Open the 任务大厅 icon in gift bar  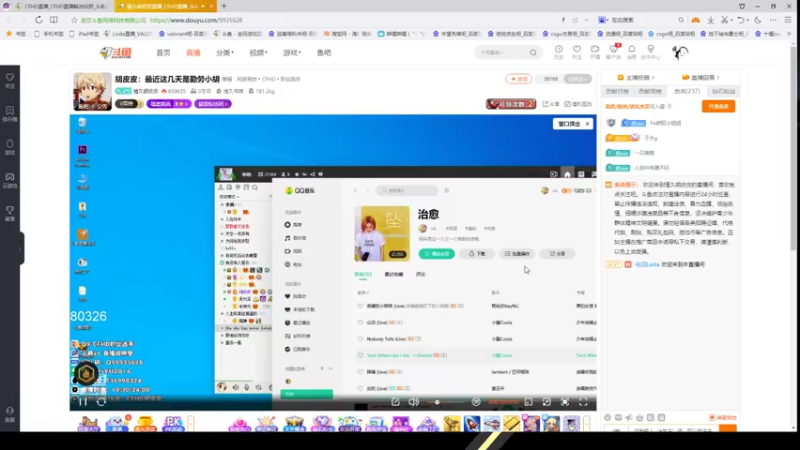[88, 423]
